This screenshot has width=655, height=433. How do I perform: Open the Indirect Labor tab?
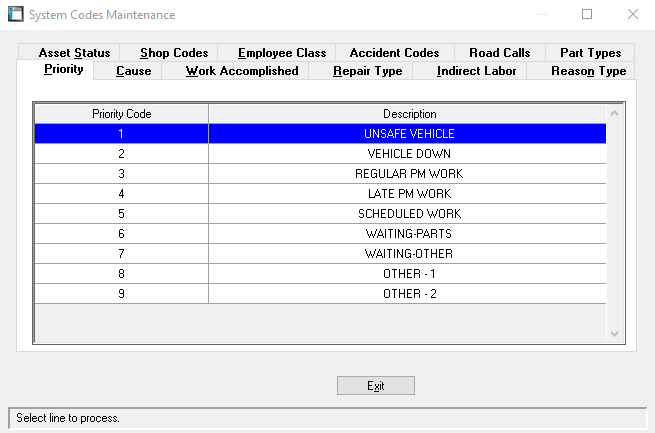[x=477, y=71]
